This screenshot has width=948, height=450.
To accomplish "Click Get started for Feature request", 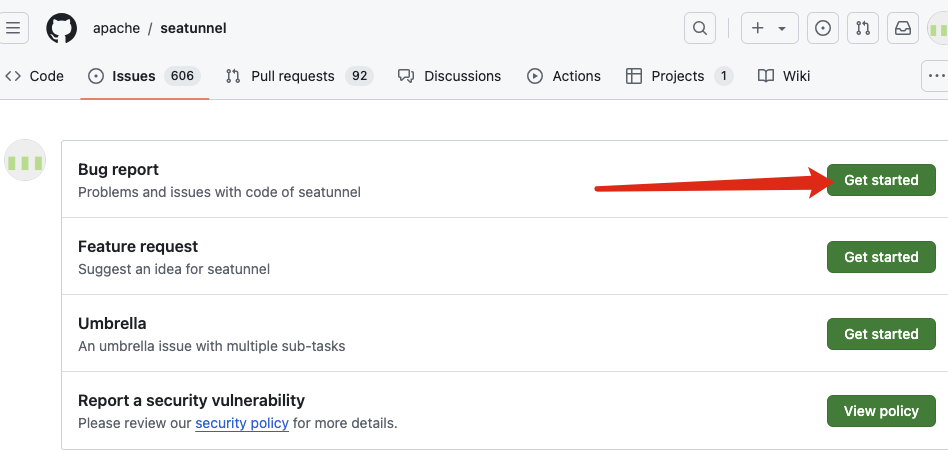I will coord(881,257).
